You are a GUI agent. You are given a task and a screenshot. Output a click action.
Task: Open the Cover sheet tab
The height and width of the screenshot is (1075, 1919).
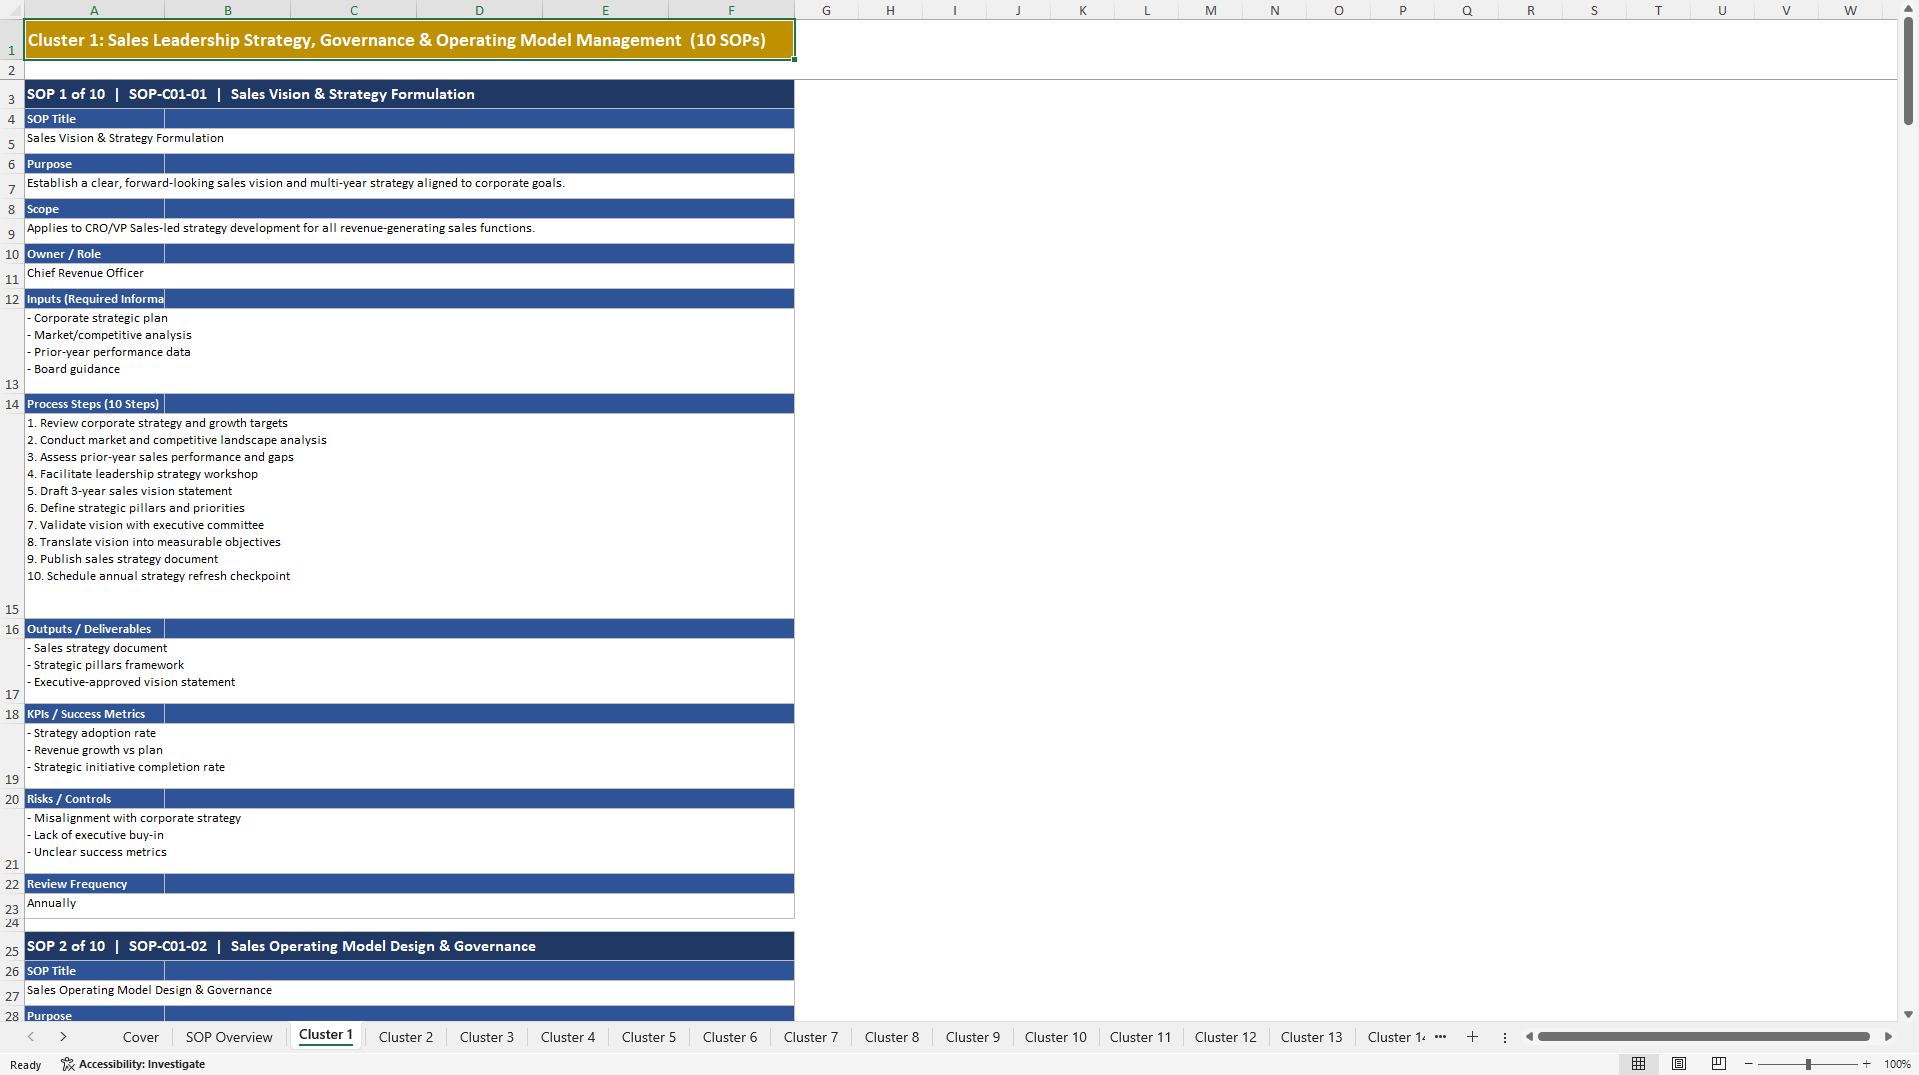pos(141,1037)
